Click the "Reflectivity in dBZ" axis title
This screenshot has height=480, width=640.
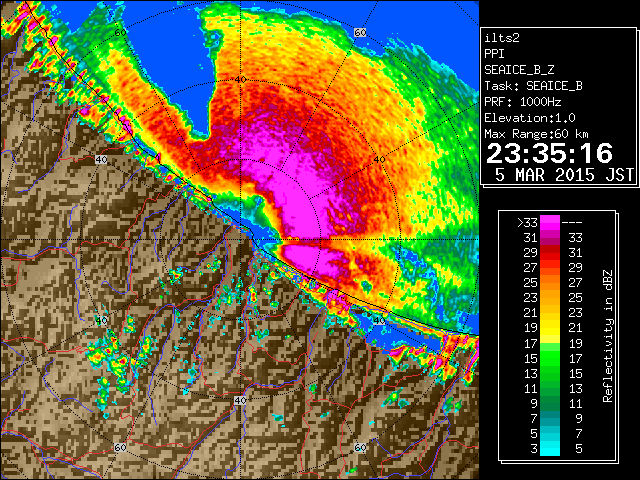(608, 336)
